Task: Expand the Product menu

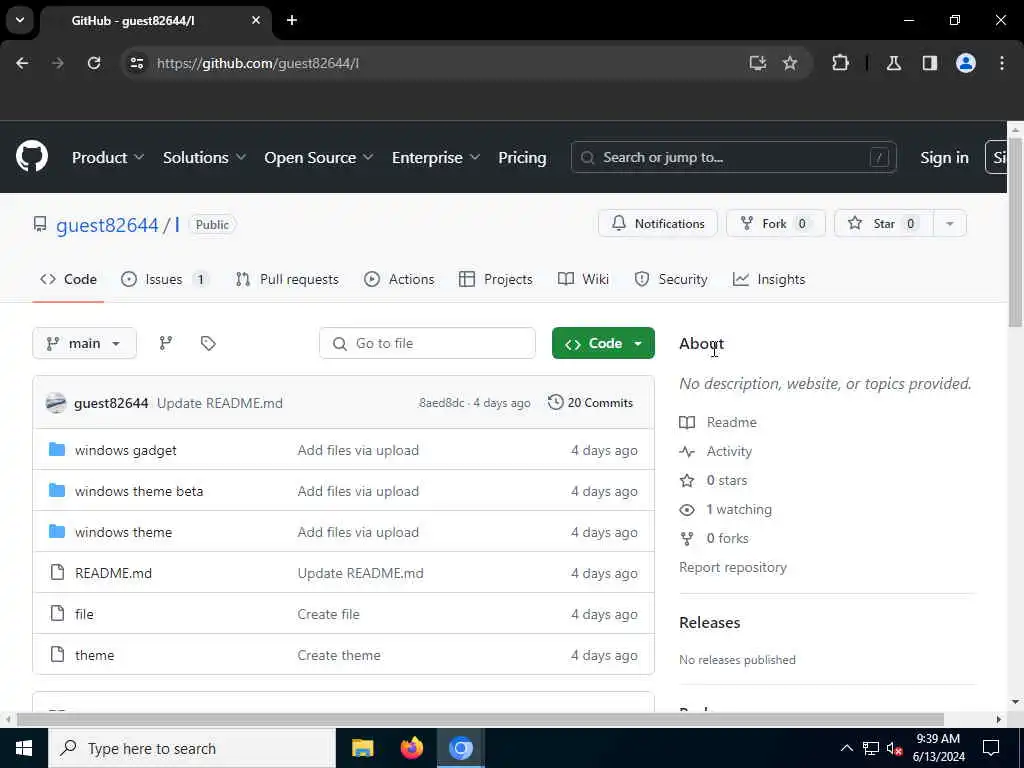Action: point(108,157)
